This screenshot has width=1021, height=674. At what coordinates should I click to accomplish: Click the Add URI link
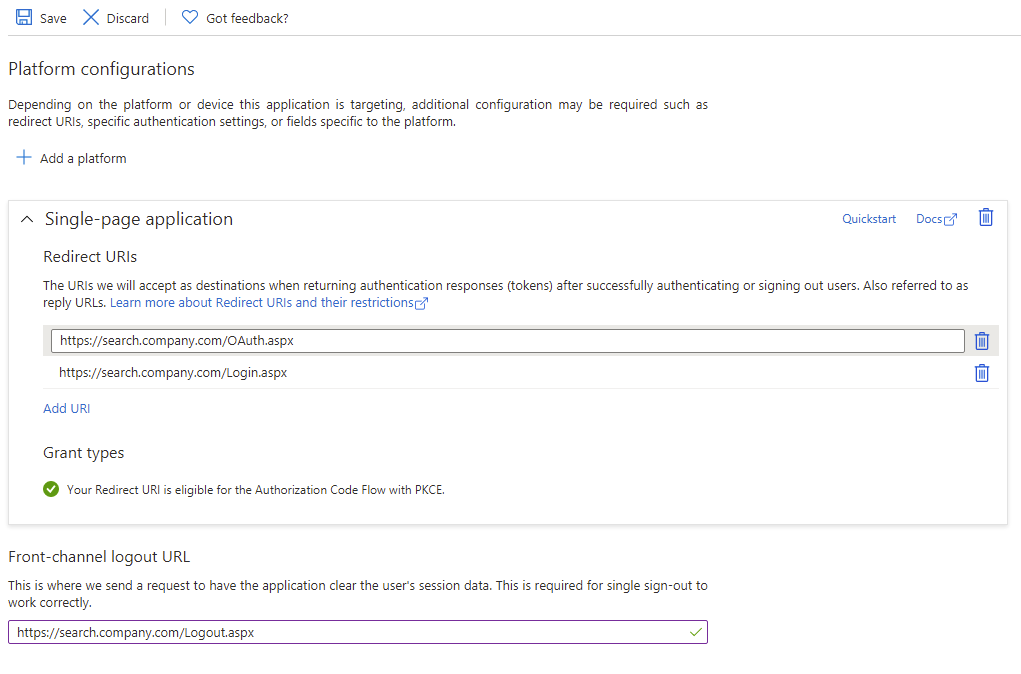[x=66, y=408]
